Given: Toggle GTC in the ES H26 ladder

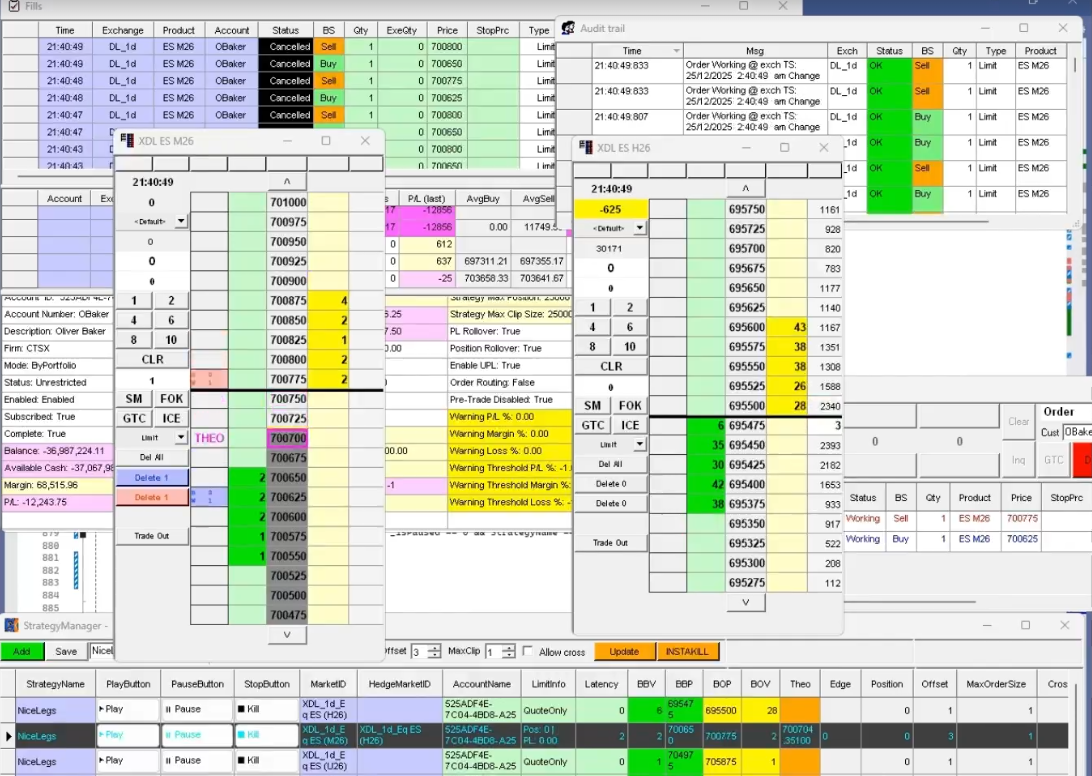Looking at the screenshot, I should click(x=593, y=425).
